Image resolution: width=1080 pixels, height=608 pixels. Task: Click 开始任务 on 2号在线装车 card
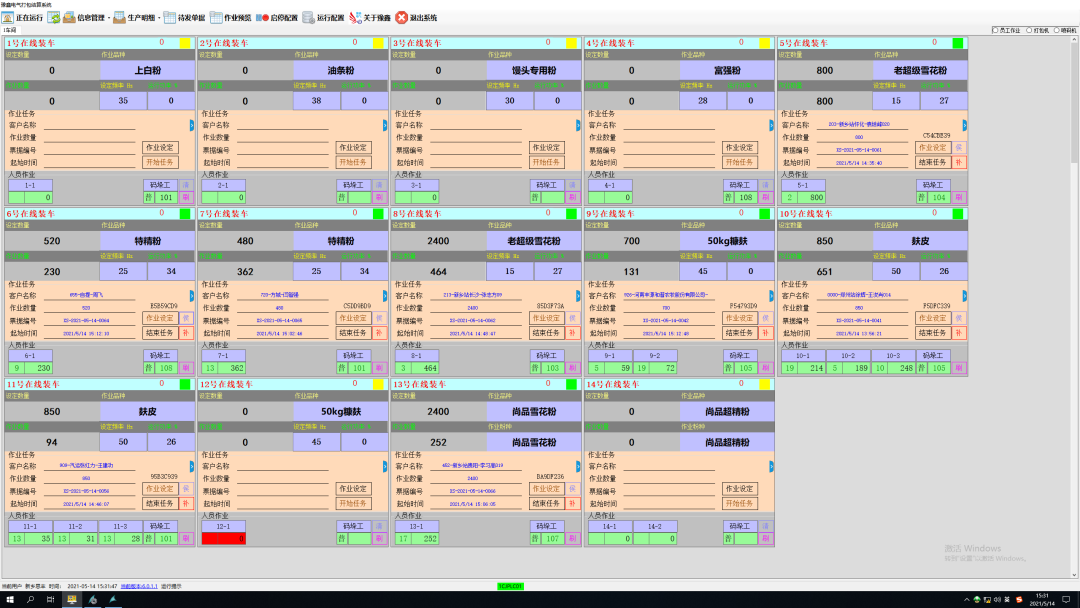click(x=353, y=163)
